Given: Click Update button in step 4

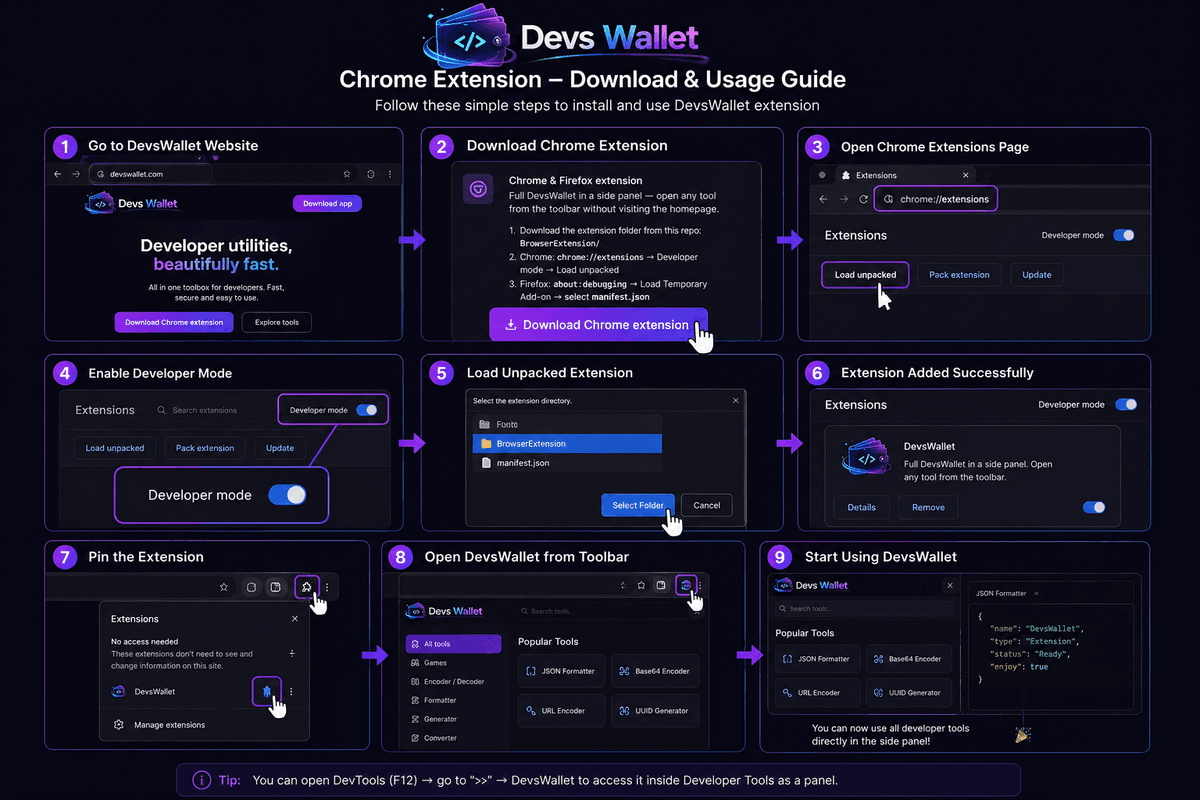Looking at the screenshot, I should [x=280, y=448].
